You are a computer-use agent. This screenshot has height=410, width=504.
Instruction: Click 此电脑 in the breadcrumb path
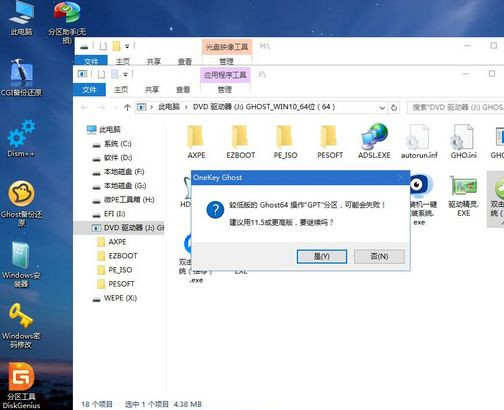169,107
